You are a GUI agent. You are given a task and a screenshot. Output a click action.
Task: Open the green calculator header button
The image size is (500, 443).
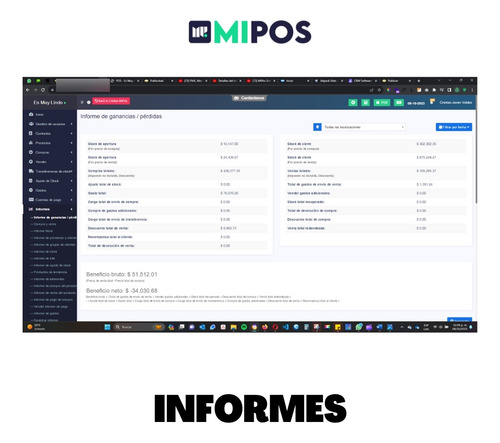tap(366, 103)
